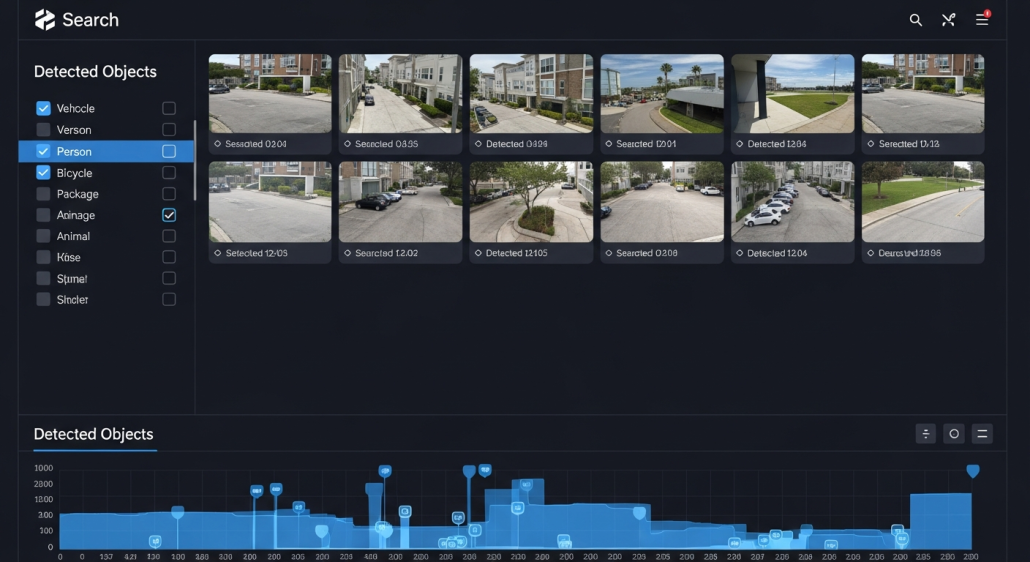Check the Kōse checkbox
This screenshot has height=562, width=1030.
coord(43,257)
